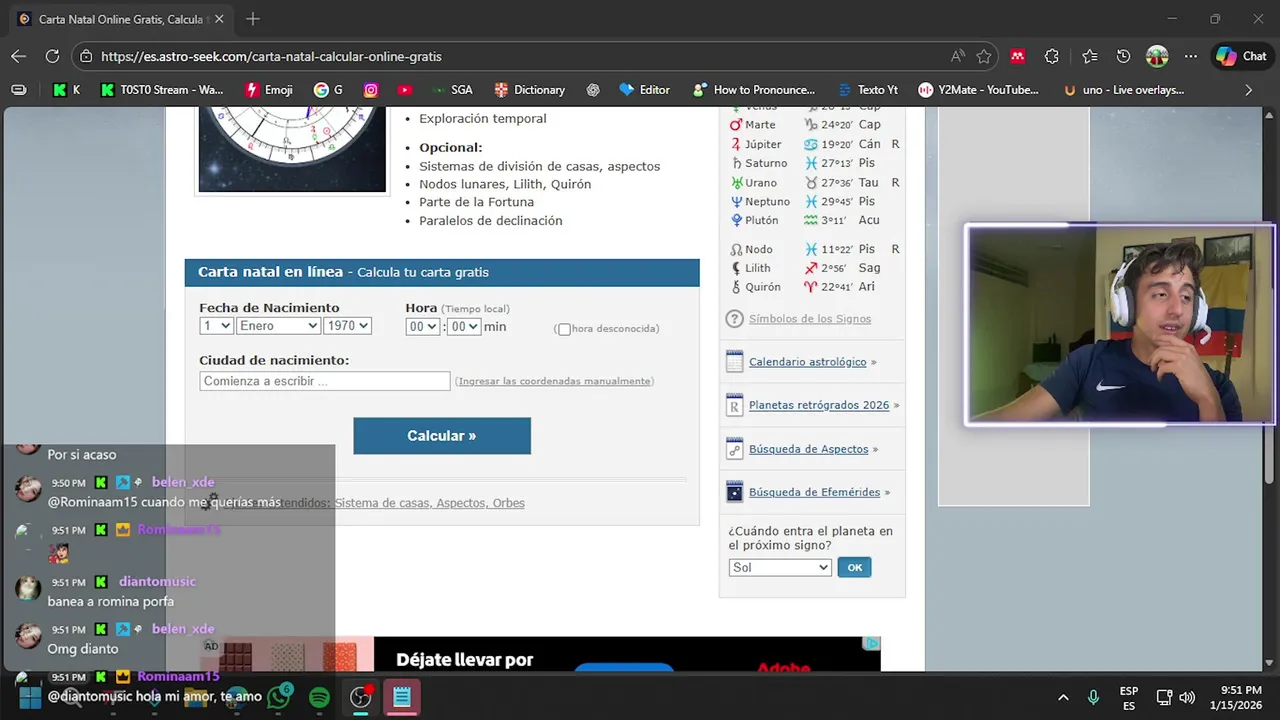Open the Texto Yt bookmark

867,90
